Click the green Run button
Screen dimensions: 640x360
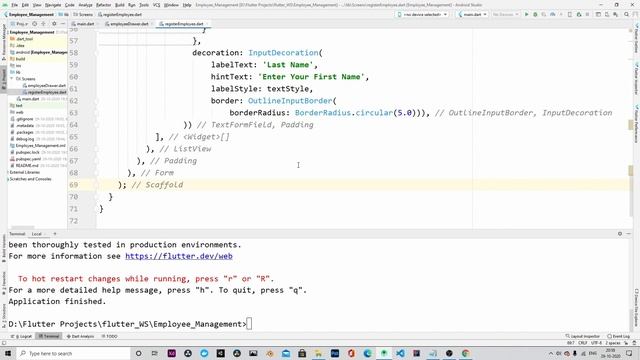[527, 14]
